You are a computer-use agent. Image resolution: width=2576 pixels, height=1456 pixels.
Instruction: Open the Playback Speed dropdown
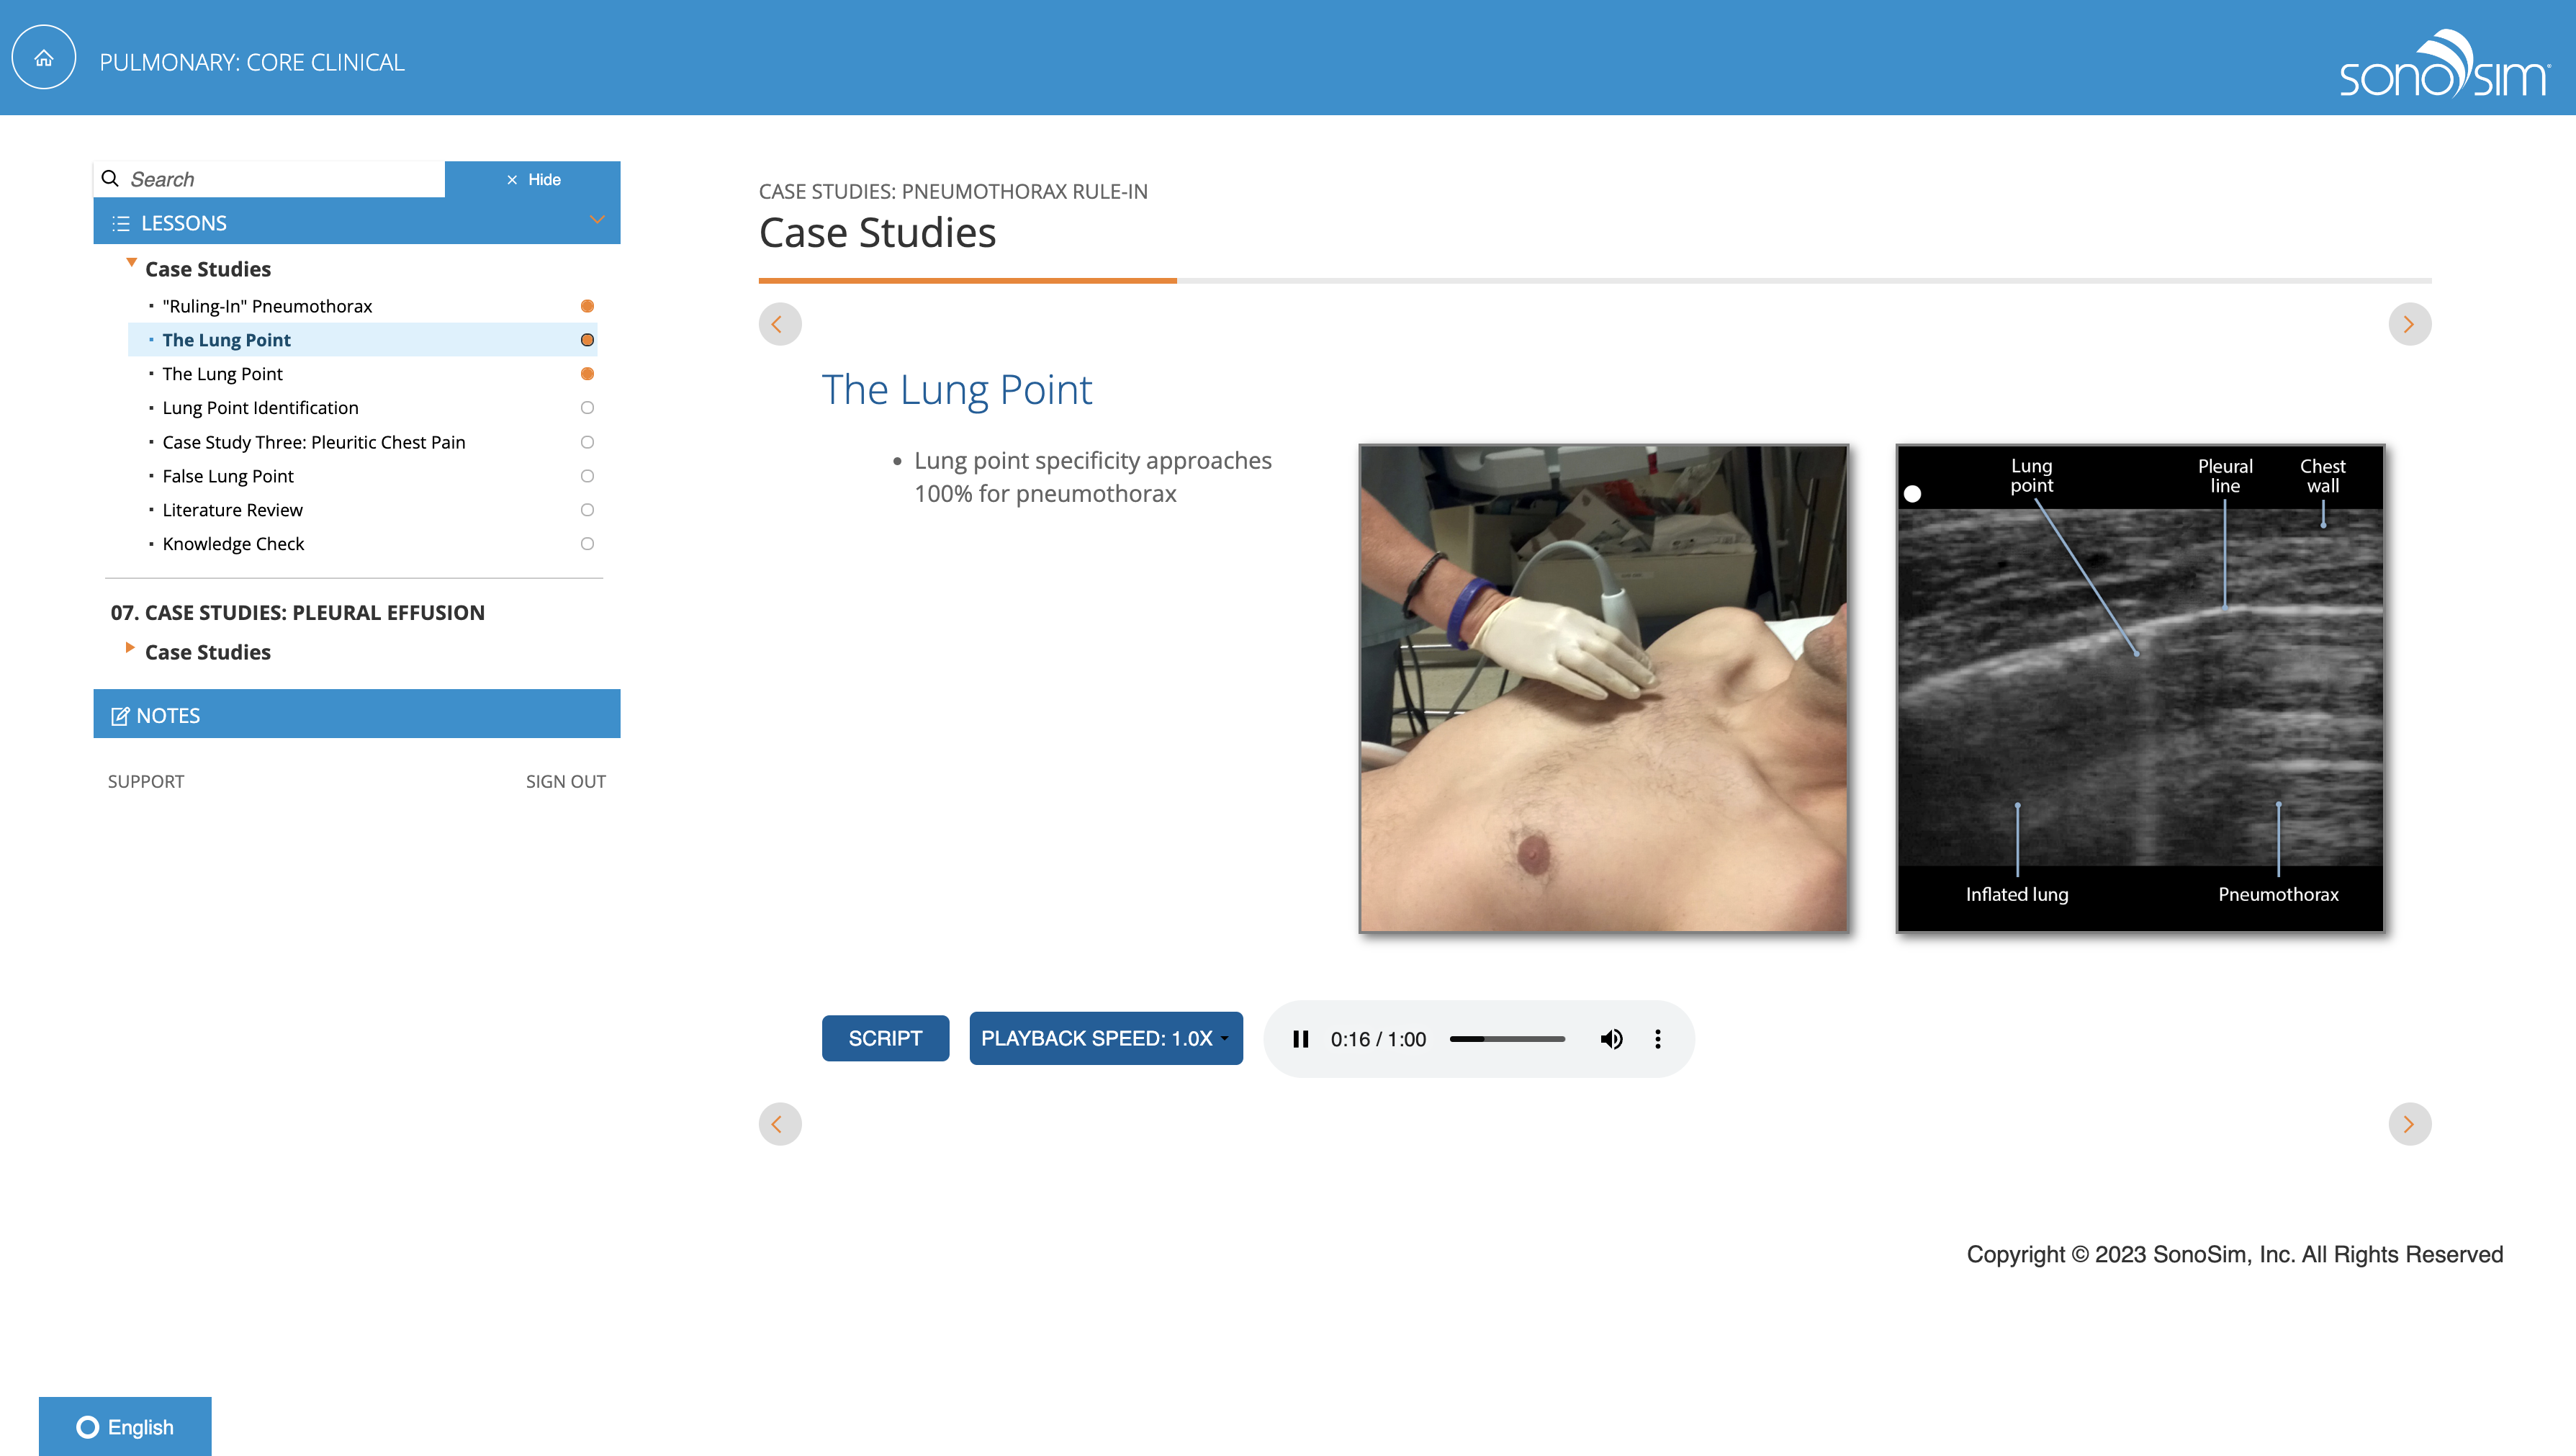(x=1105, y=1038)
